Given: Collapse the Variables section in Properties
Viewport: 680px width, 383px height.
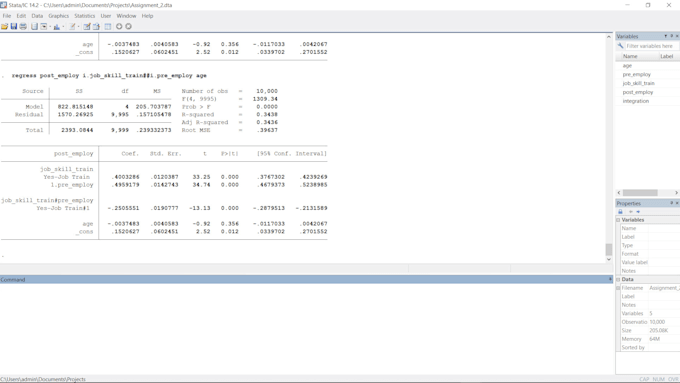Looking at the screenshot, I should [x=618, y=220].
